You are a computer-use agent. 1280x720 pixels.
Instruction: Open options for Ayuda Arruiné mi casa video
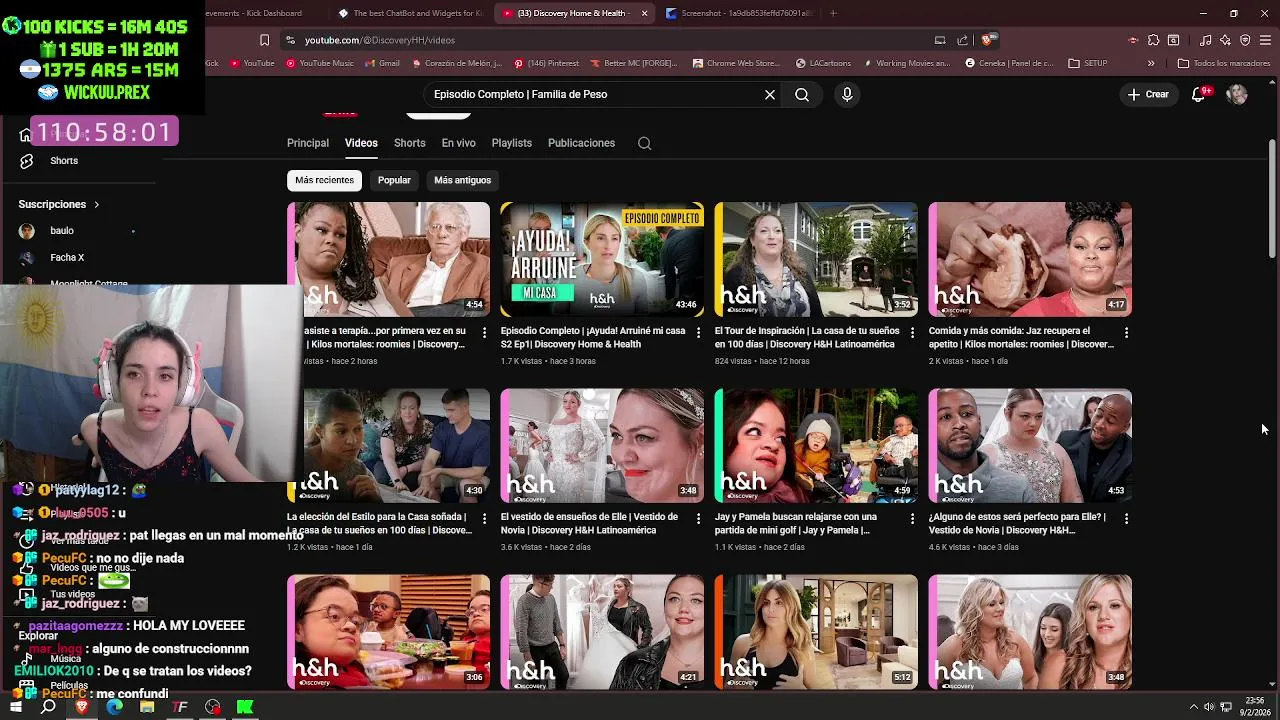[x=698, y=332]
